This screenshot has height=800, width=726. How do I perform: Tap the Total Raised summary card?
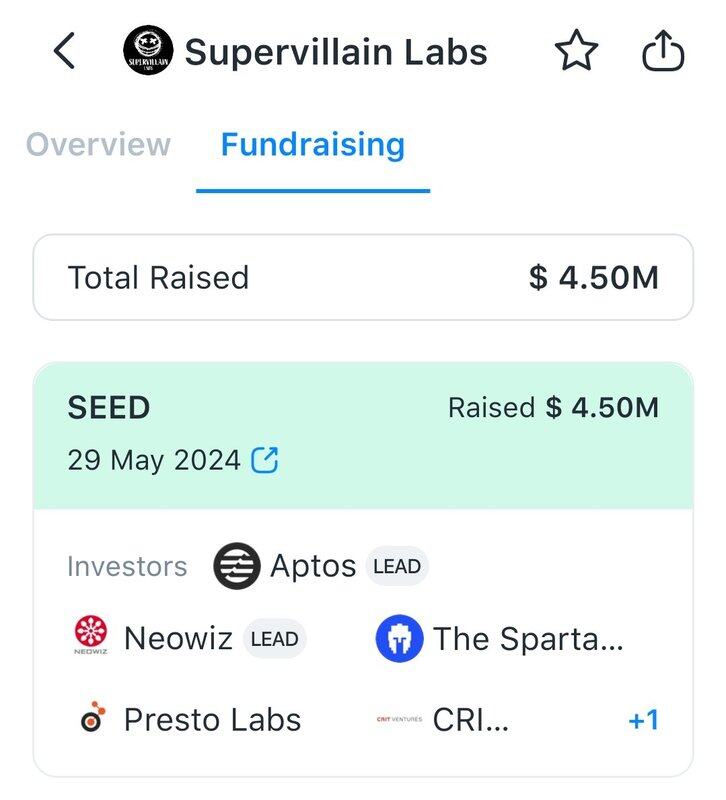click(363, 277)
